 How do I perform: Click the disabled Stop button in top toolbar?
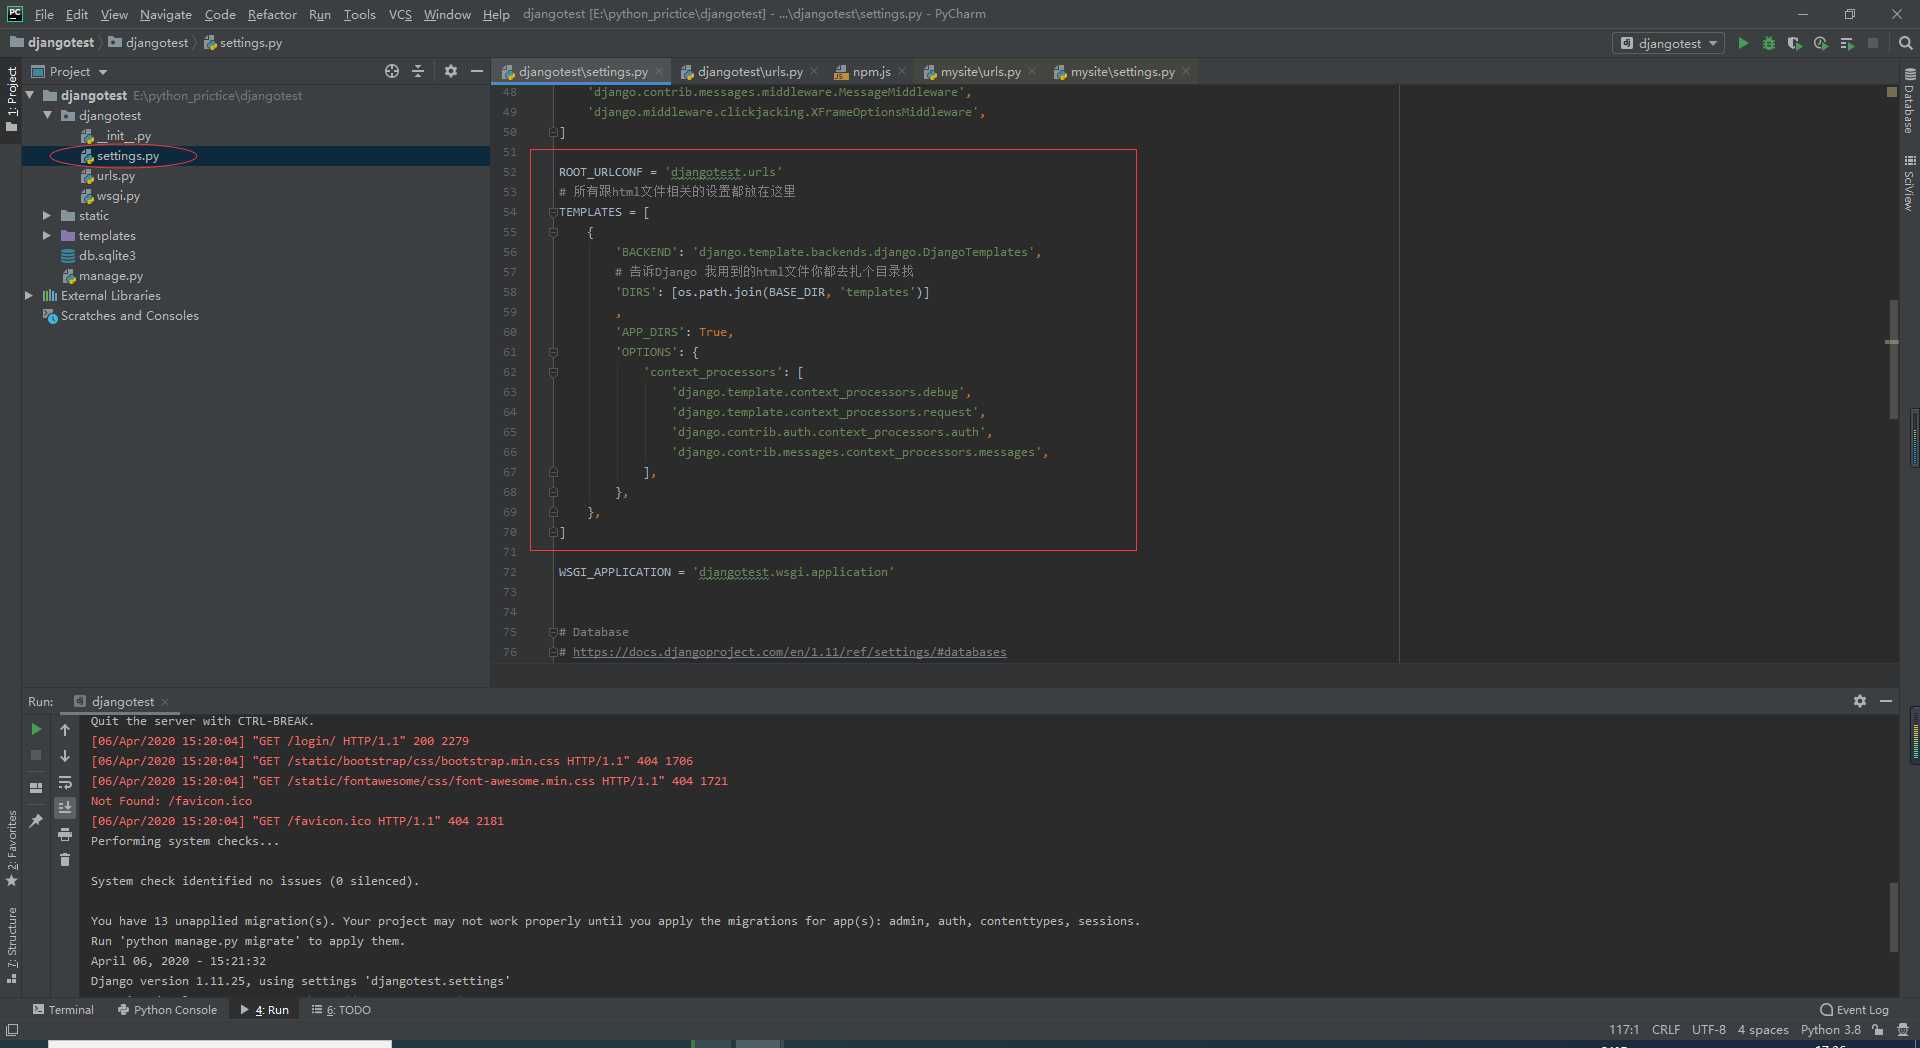click(1873, 43)
